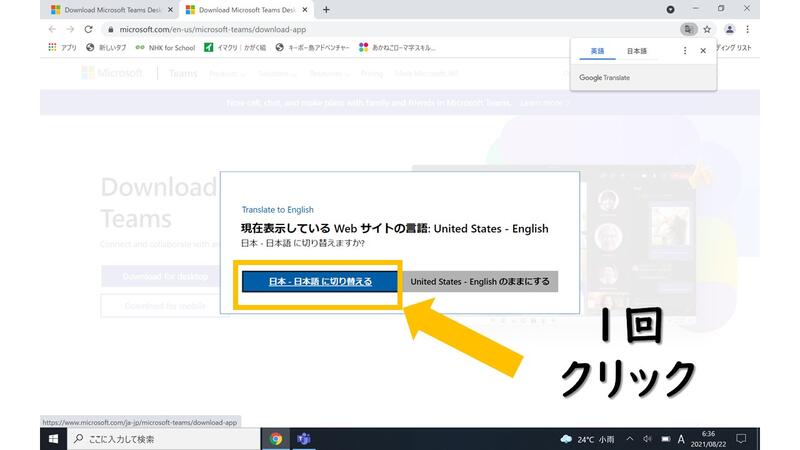Open the notification center icon in taskbar

[741, 439]
